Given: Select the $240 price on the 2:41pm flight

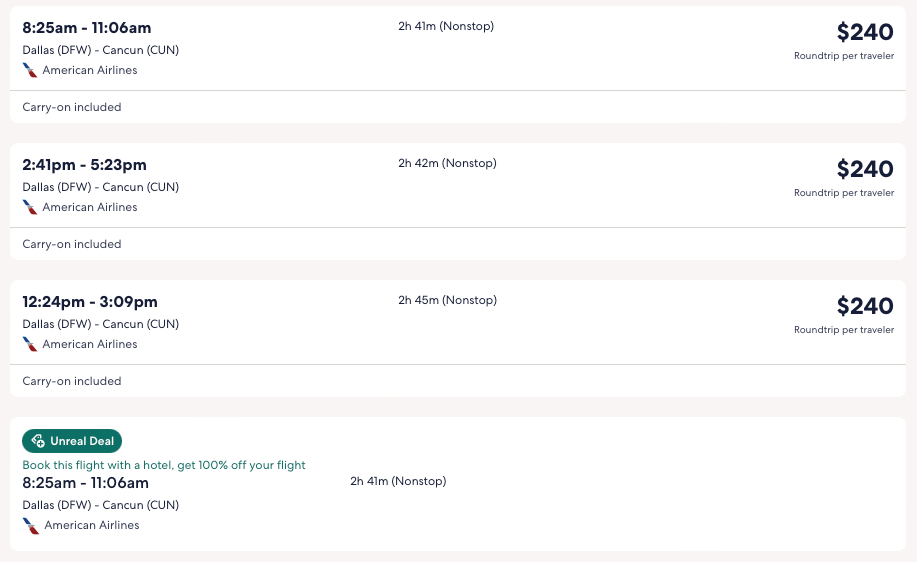Looking at the screenshot, I should click(864, 169).
